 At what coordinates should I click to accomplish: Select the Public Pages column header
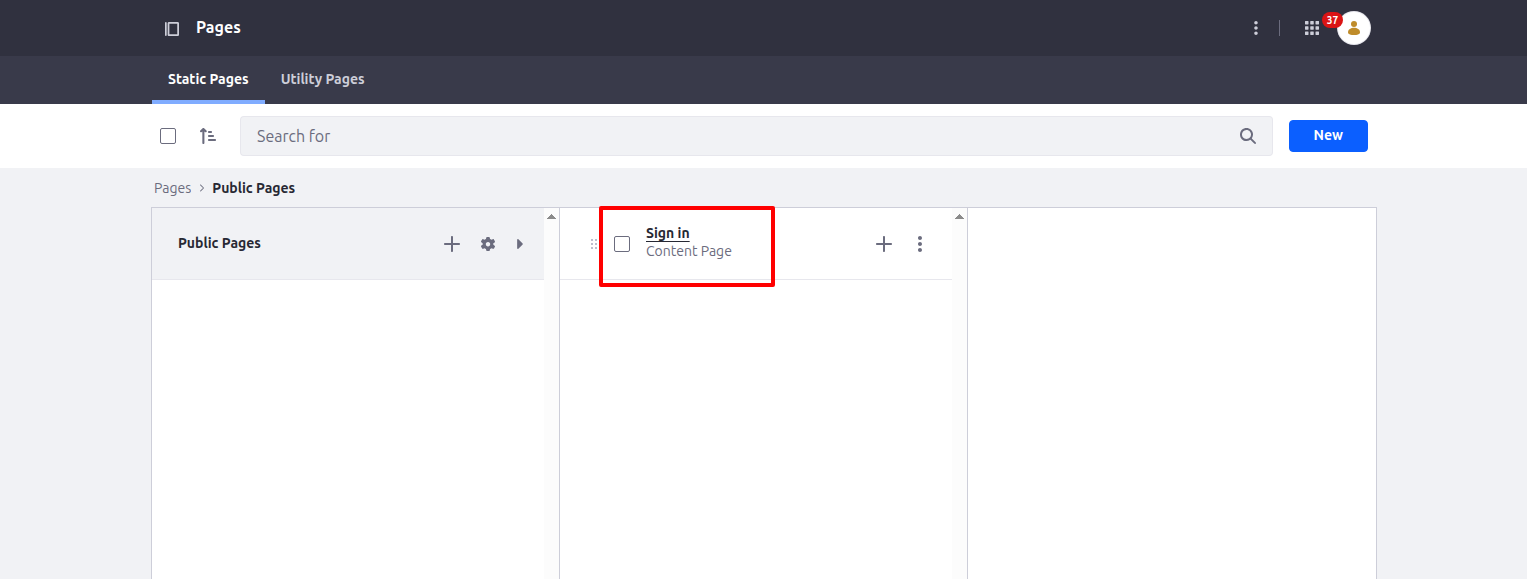tap(348, 244)
